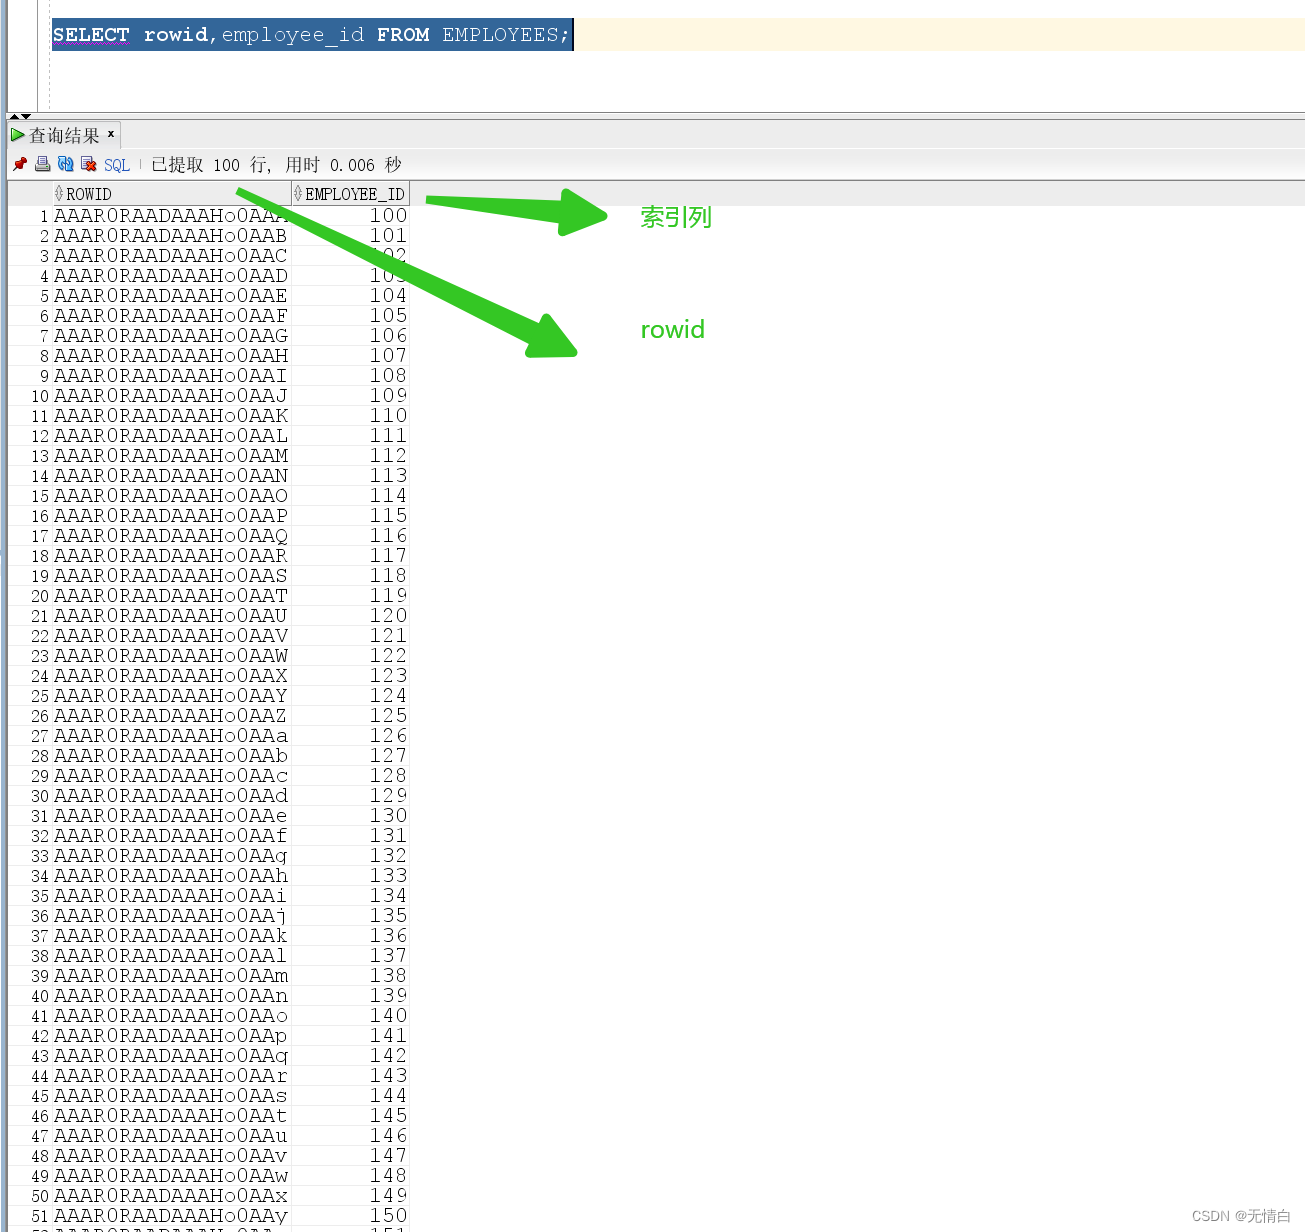Click the print icon in results toolbar

click(x=42, y=164)
